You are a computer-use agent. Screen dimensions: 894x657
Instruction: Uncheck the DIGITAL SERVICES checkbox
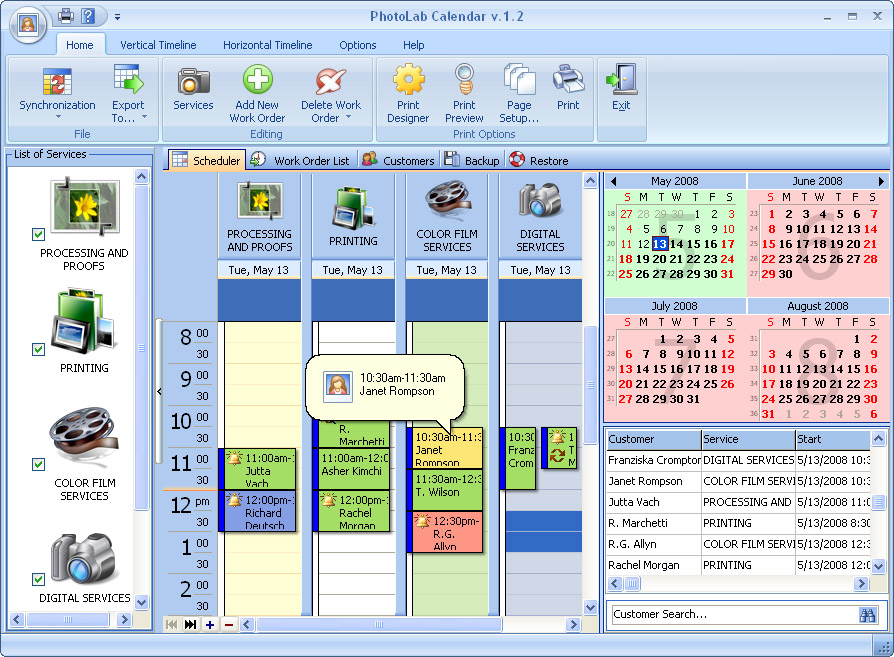38,578
